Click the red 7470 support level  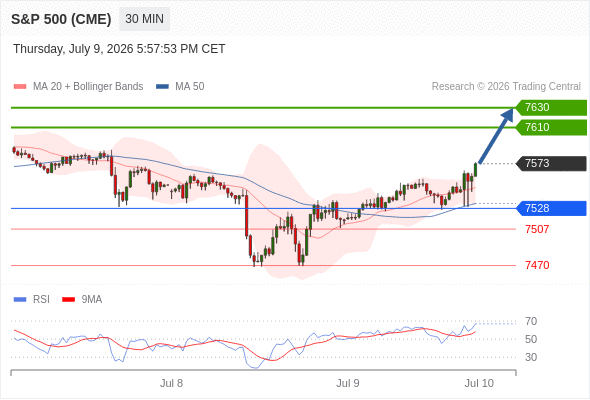click(537, 265)
